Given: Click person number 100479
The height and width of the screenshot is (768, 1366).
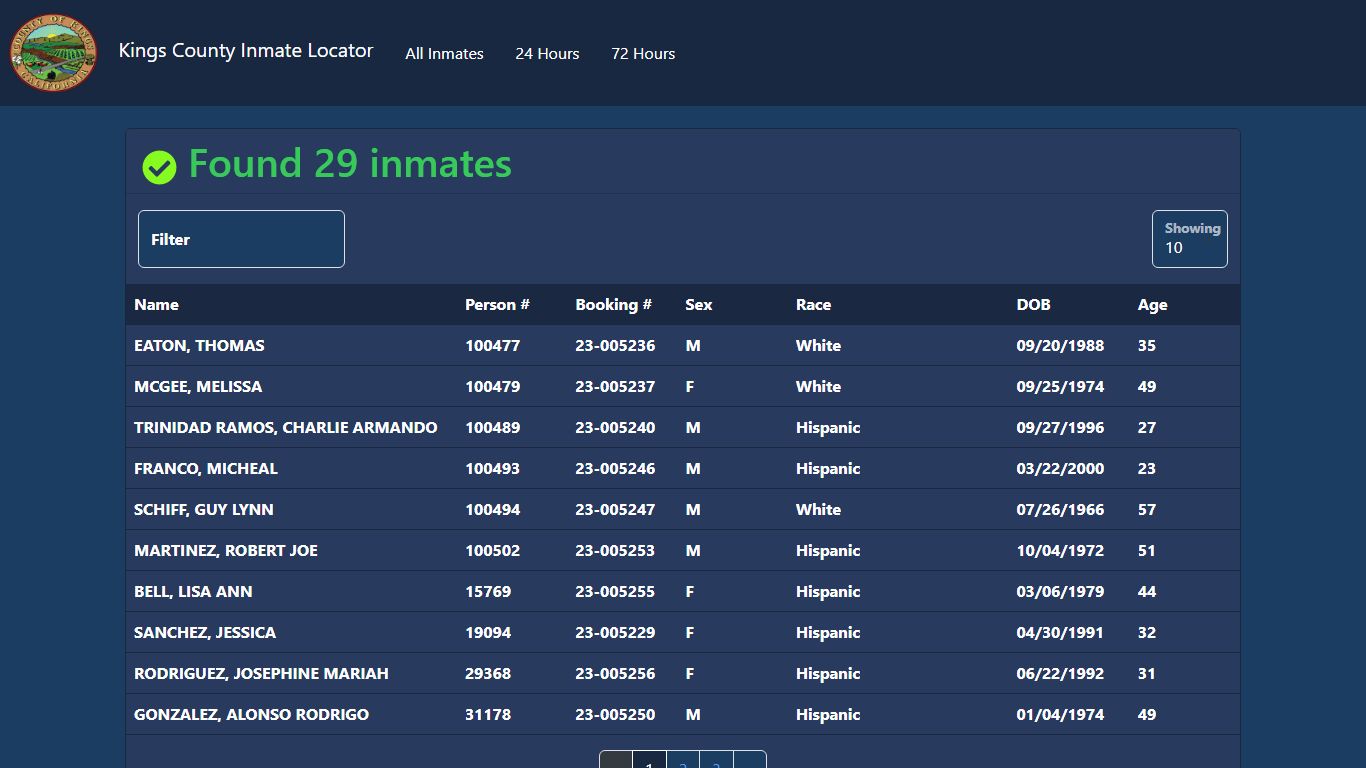Looking at the screenshot, I should [492, 387].
